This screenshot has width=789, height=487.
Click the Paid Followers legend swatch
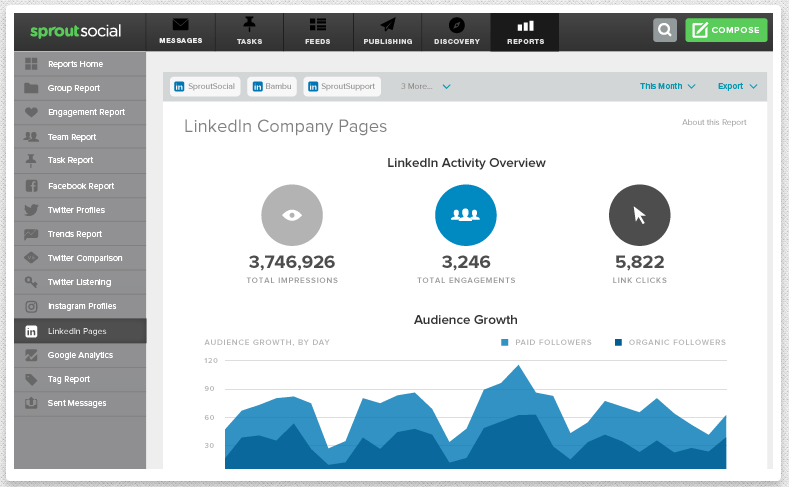(x=505, y=343)
